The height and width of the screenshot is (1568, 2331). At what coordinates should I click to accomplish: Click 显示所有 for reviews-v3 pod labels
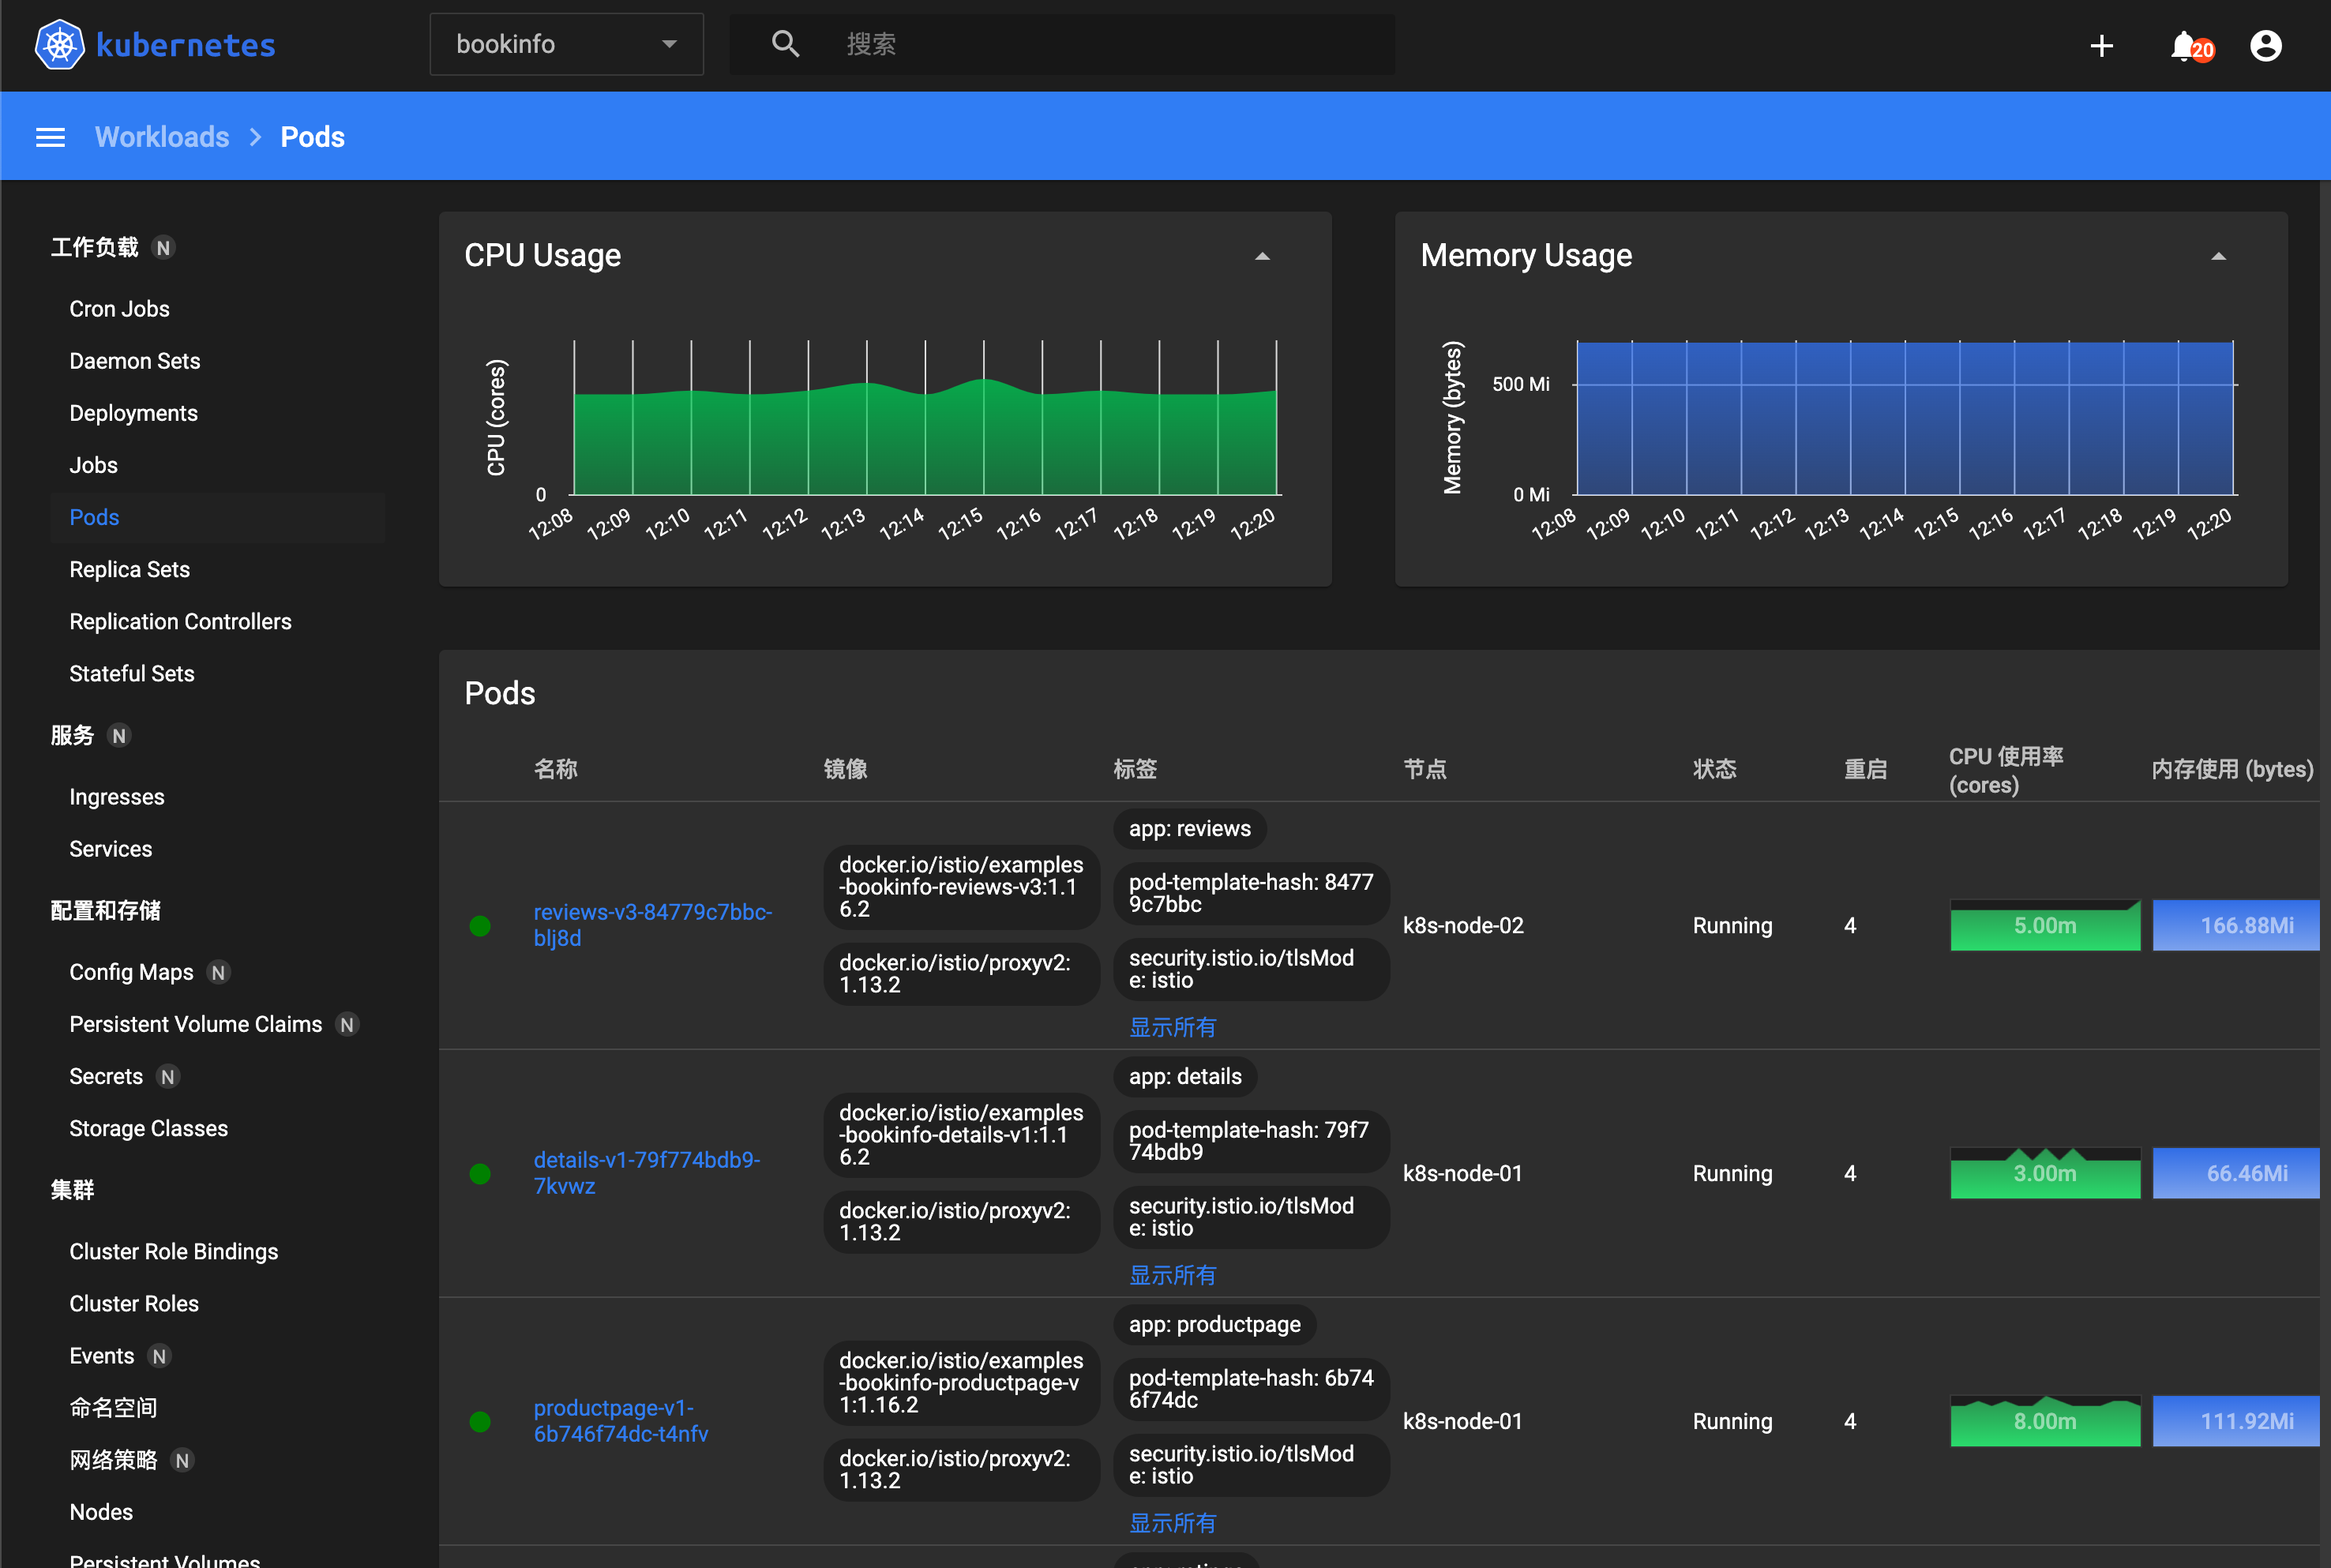(x=1172, y=1027)
